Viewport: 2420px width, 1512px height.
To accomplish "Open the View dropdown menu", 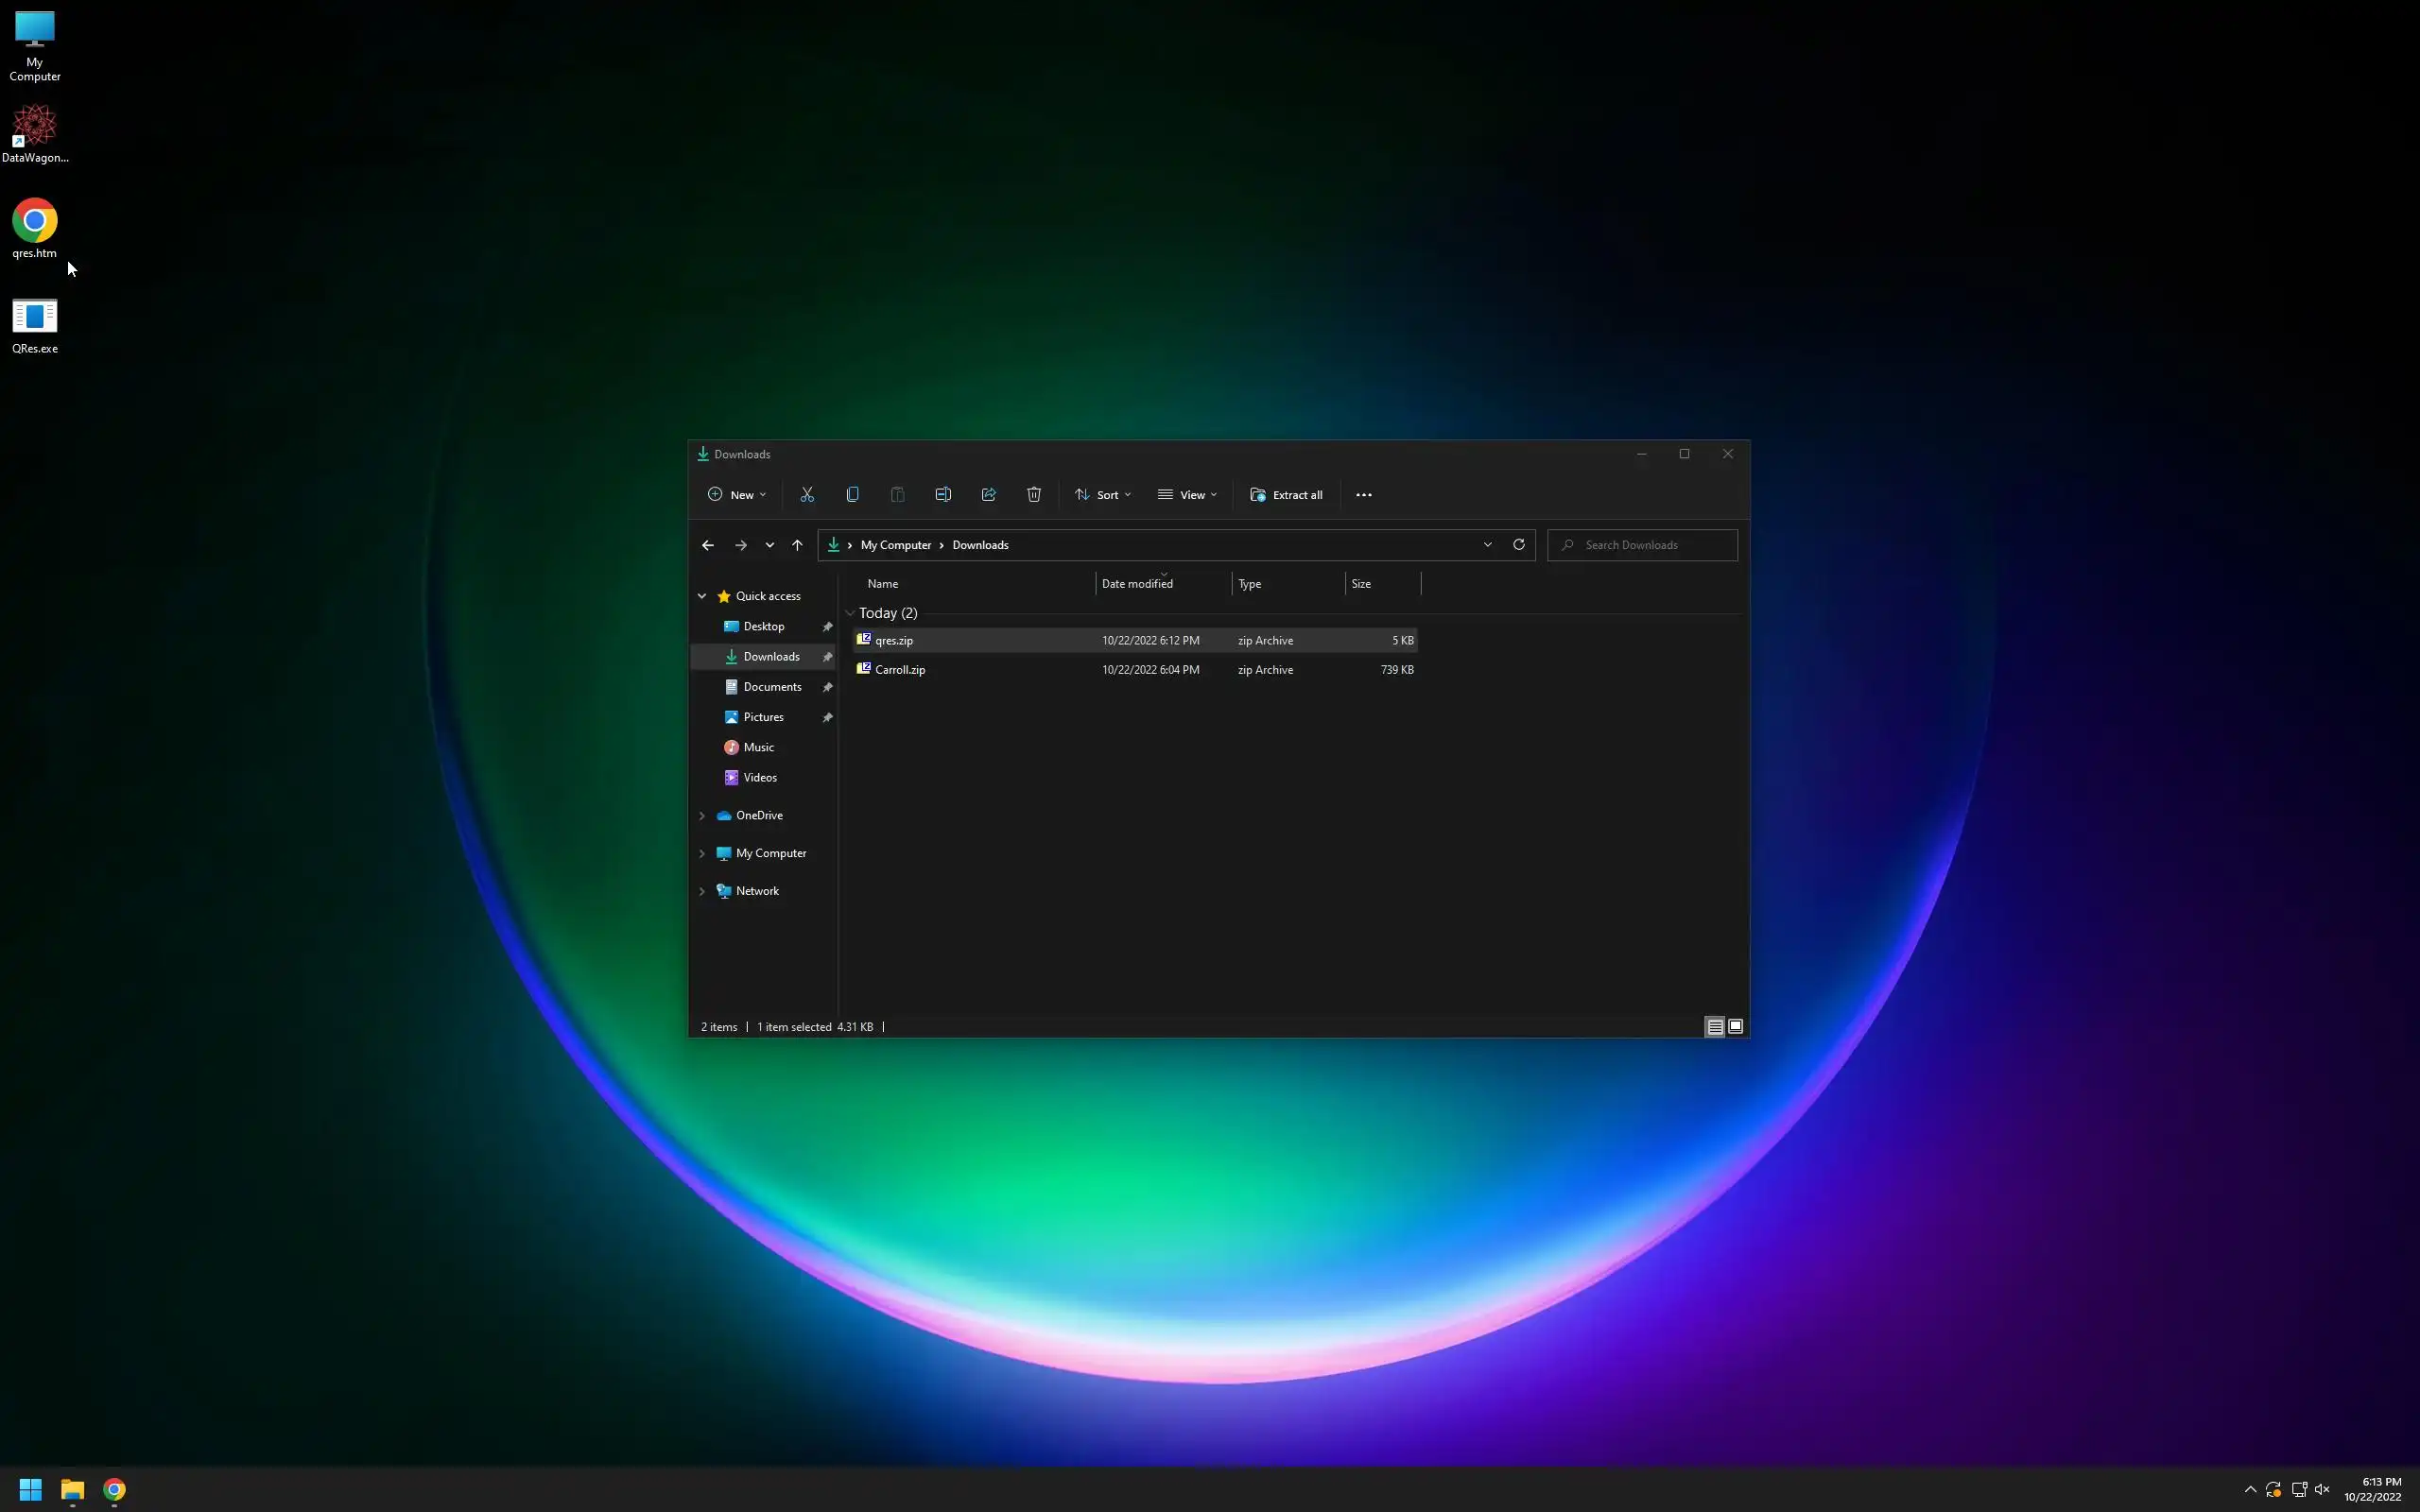I will [x=1188, y=495].
